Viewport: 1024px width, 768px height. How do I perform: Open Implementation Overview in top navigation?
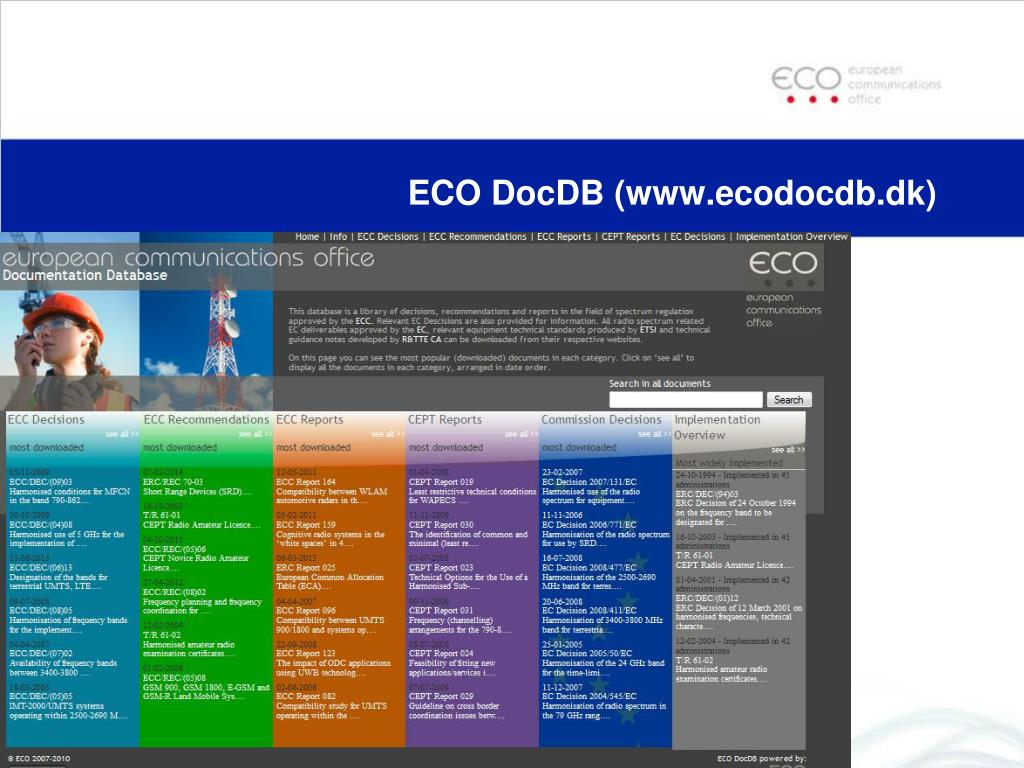point(792,237)
